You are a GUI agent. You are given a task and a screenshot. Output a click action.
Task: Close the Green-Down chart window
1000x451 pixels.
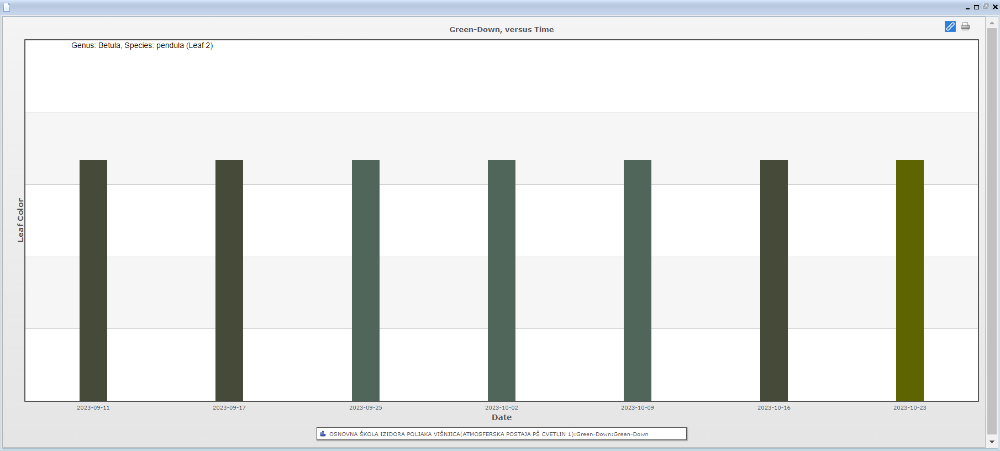pyautogui.click(x=994, y=6)
